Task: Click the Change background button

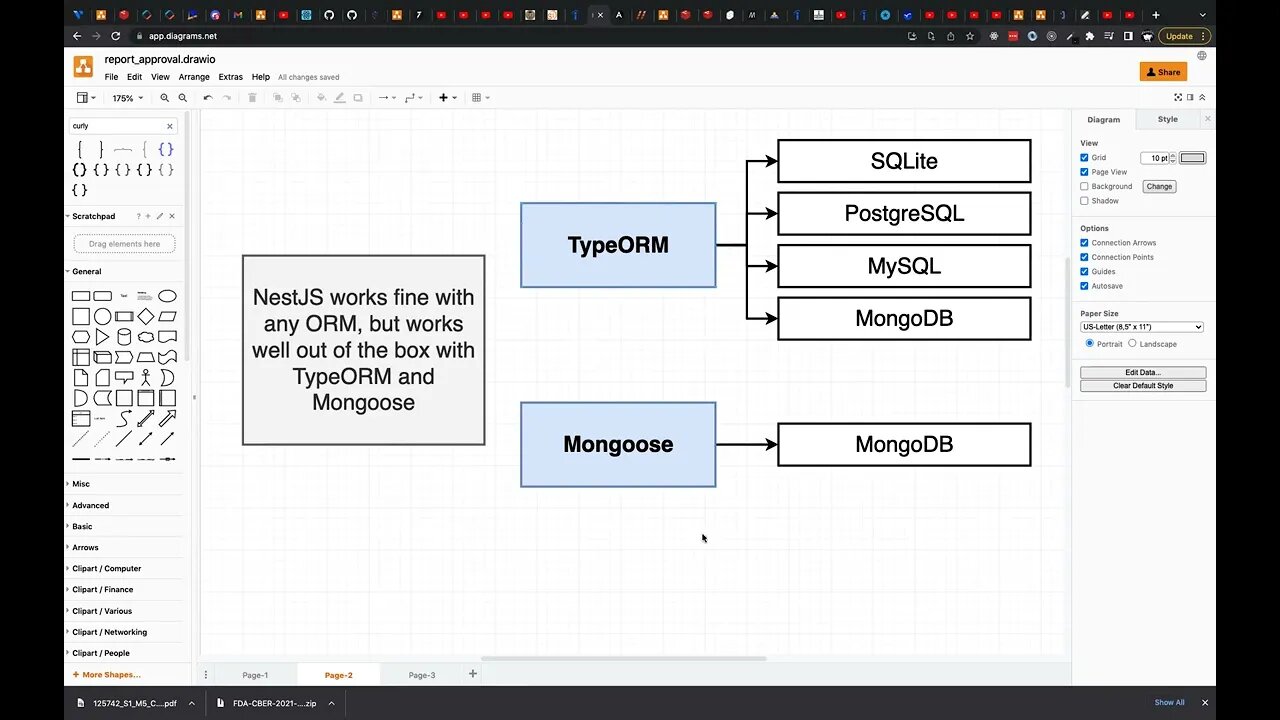Action: (x=1159, y=186)
